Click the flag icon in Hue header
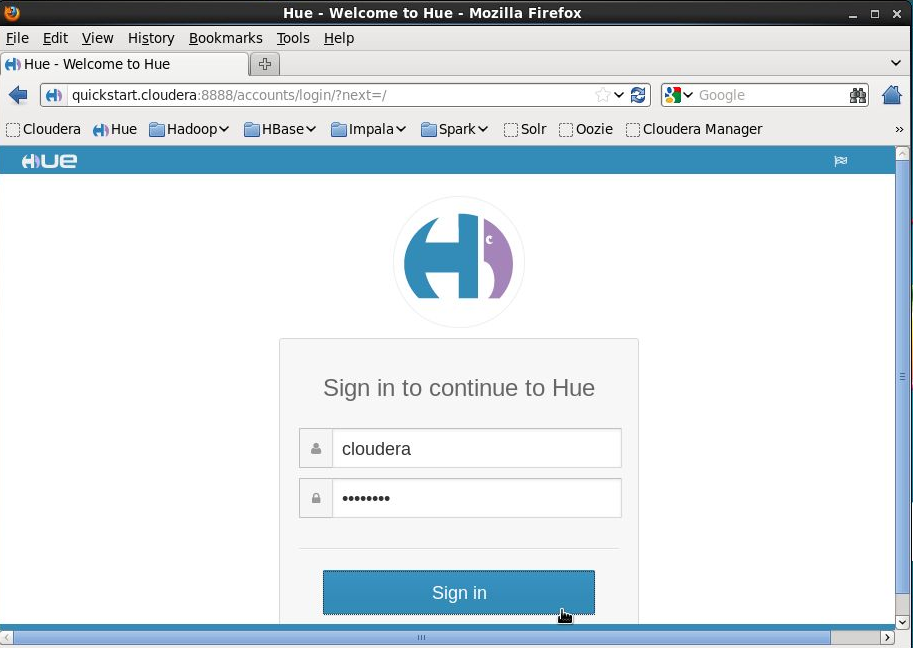Viewport: 913px width, 648px height. (x=840, y=161)
